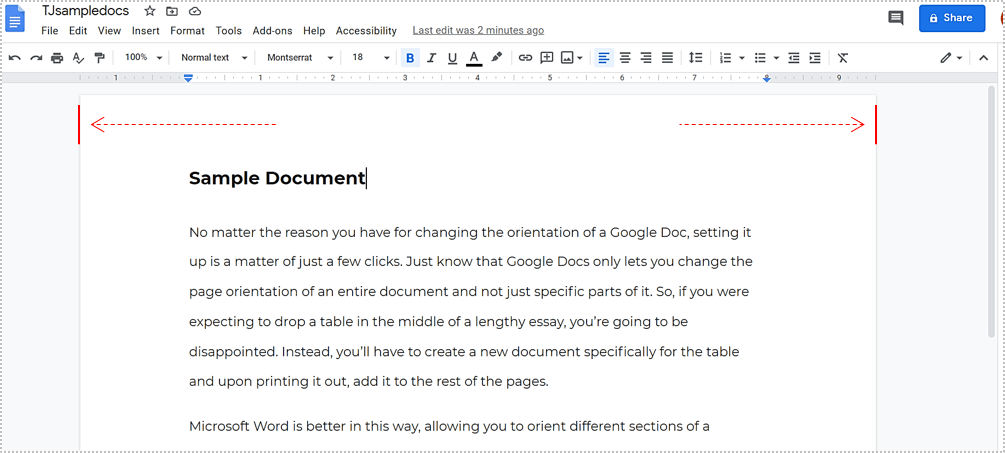Open the Add-ons menu
The width and height of the screenshot is (1005, 453).
[272, 31]
